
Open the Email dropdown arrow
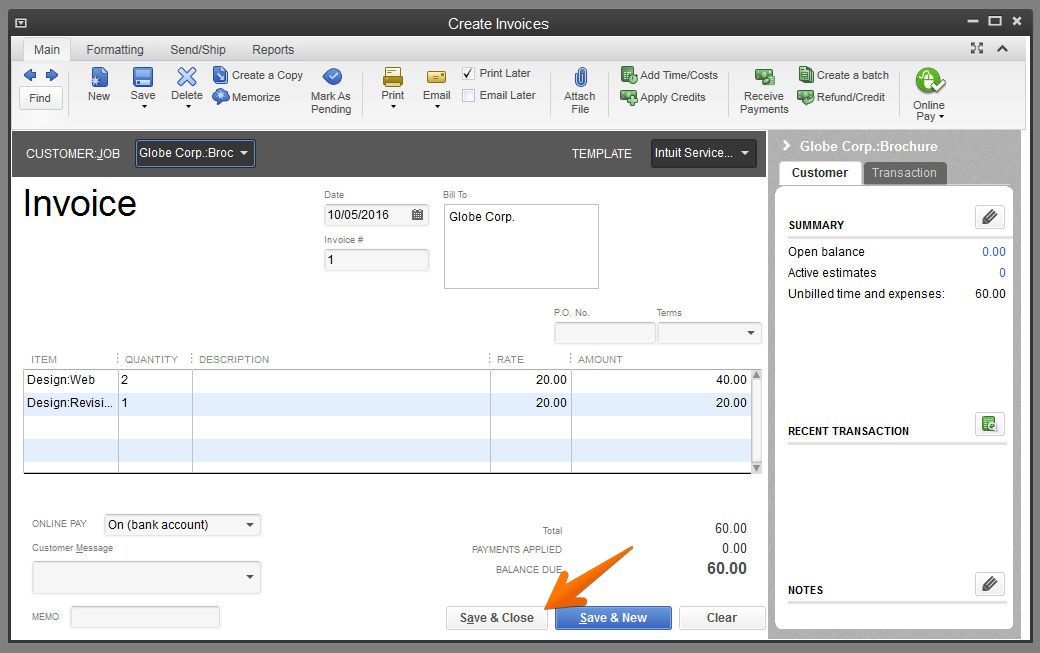click(x=437, y=107)
